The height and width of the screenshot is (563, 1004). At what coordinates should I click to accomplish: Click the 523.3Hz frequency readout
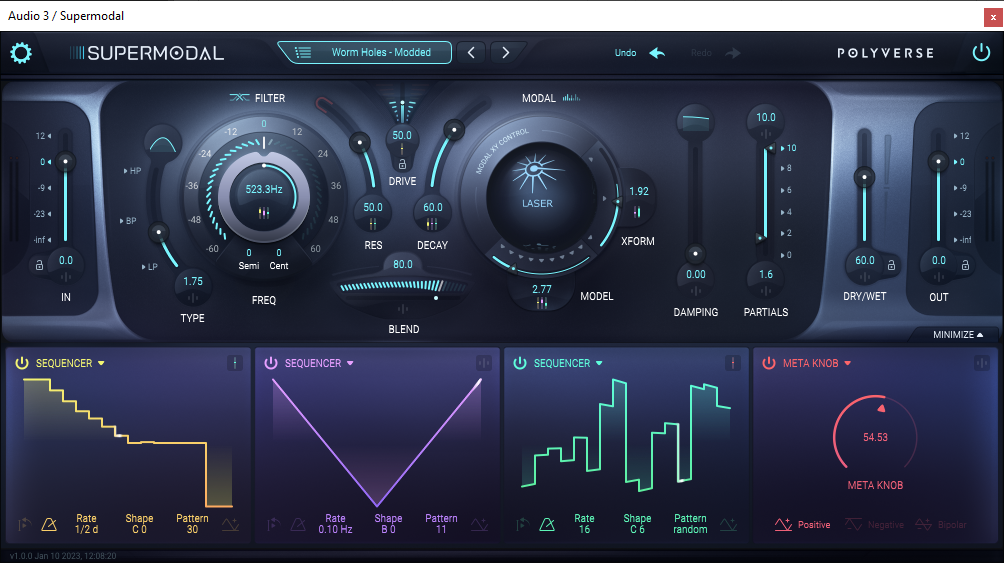[x=264, y=189]
